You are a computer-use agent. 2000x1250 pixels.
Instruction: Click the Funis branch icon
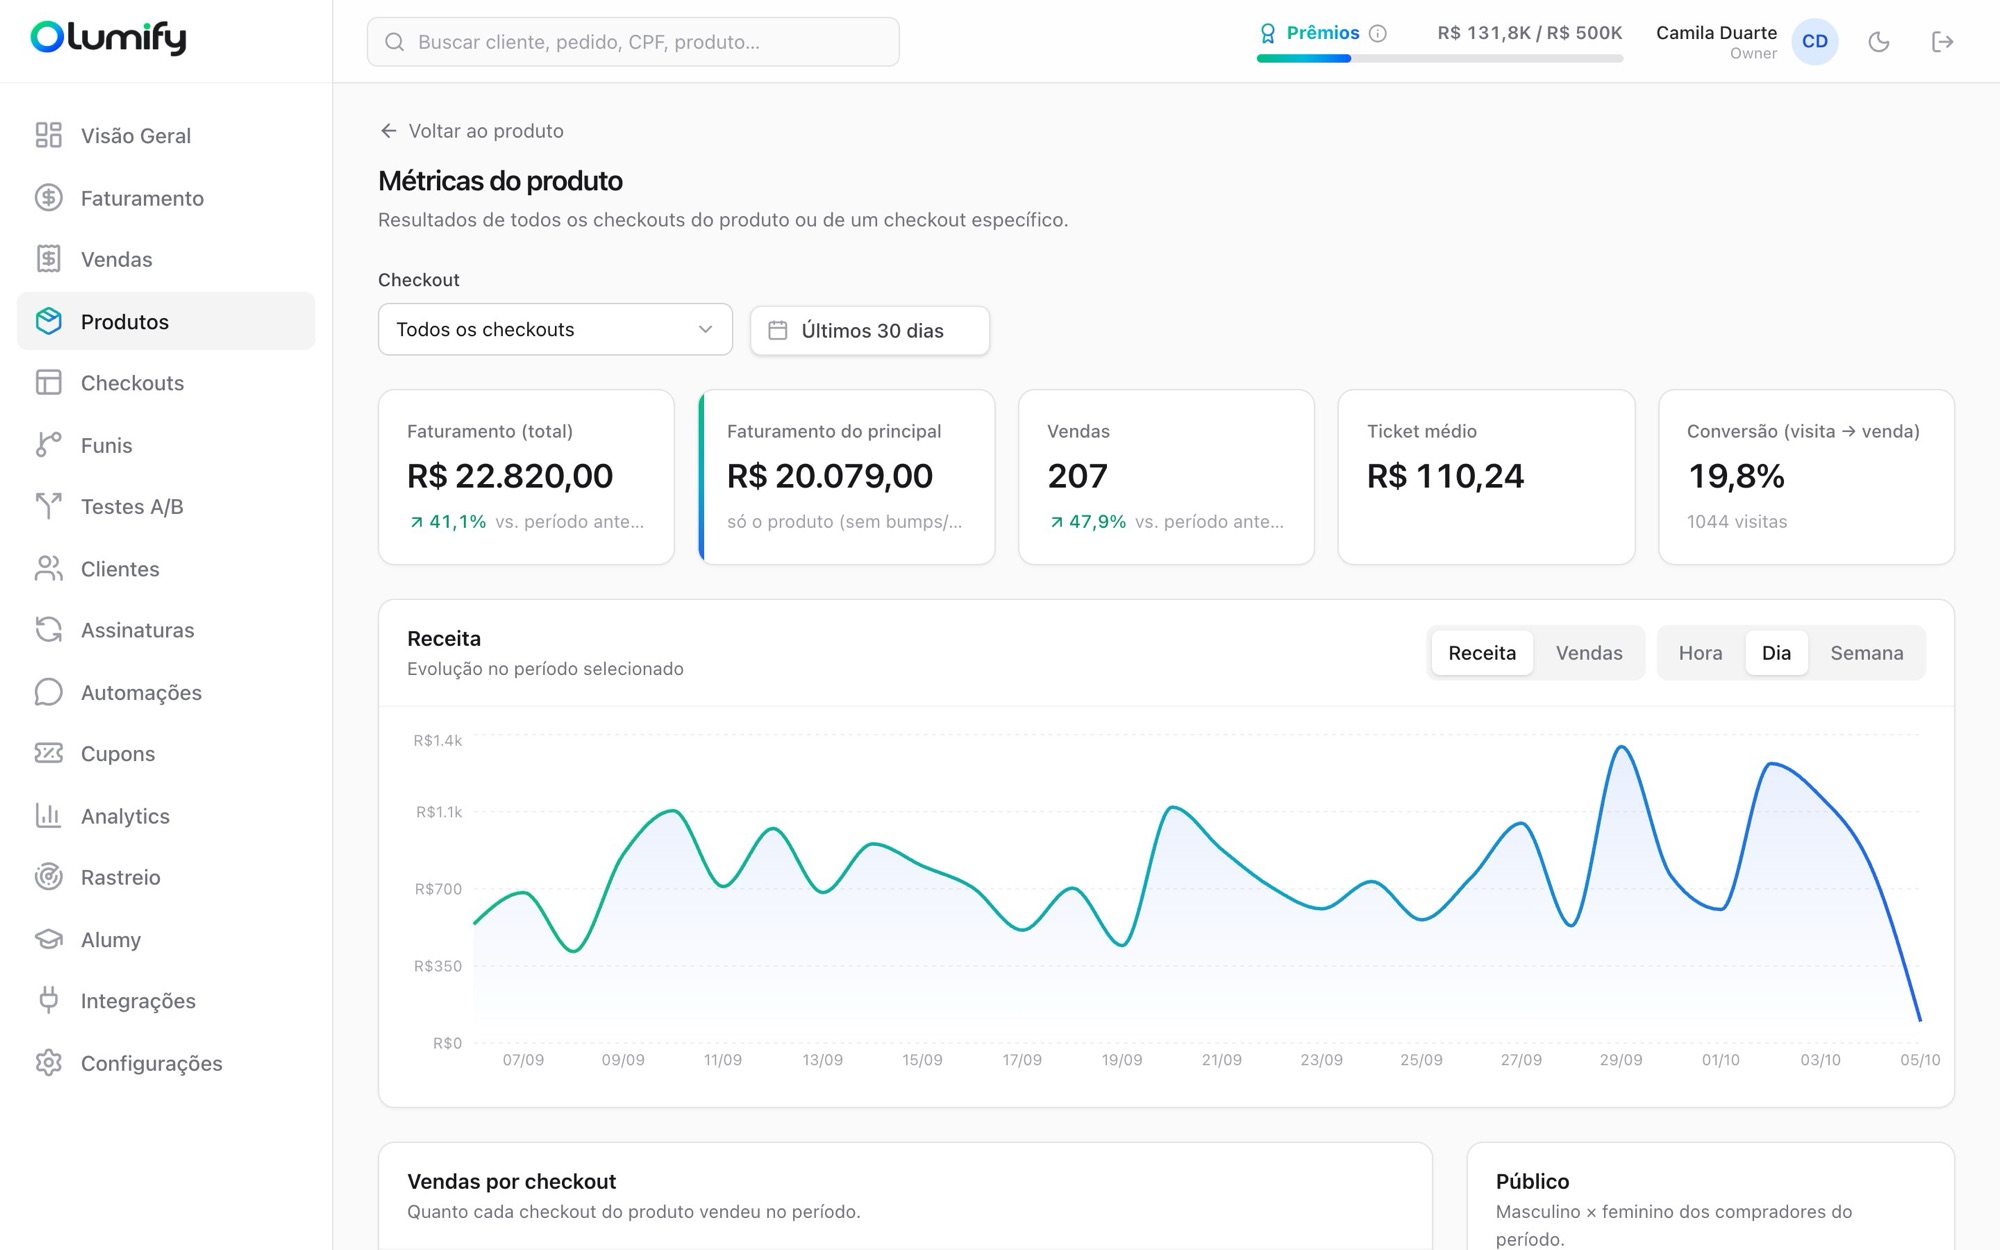[48, 445]
